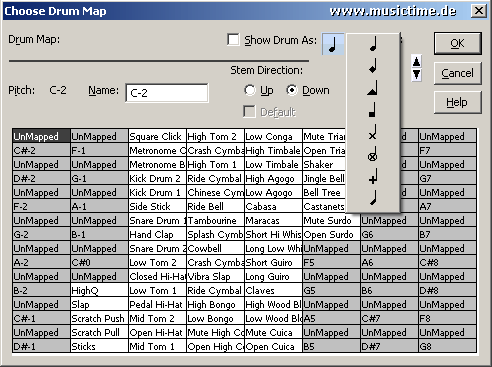Viewport: 492px width, 367px height.
Task: Select the Shaker cell
Action: click(324, 164)
